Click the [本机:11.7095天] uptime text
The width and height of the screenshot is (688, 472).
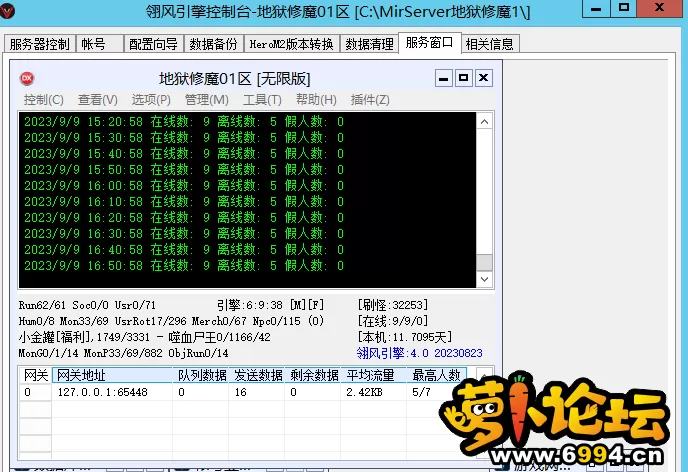click(x=405, y=337)
